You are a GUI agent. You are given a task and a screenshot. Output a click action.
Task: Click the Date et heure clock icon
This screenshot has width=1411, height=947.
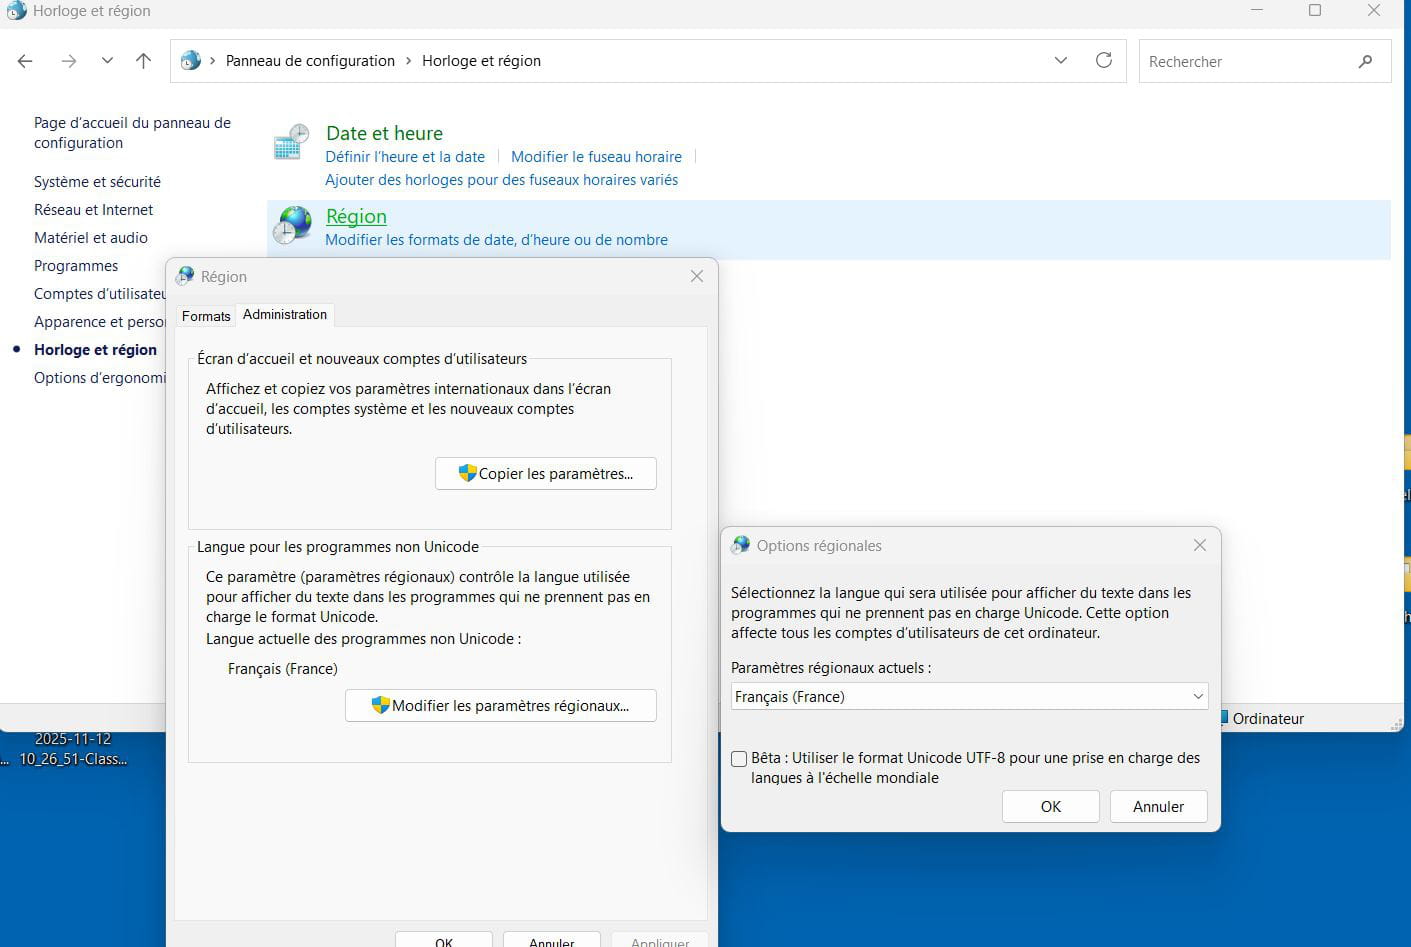pyautogui.click(x=291, y=142)
